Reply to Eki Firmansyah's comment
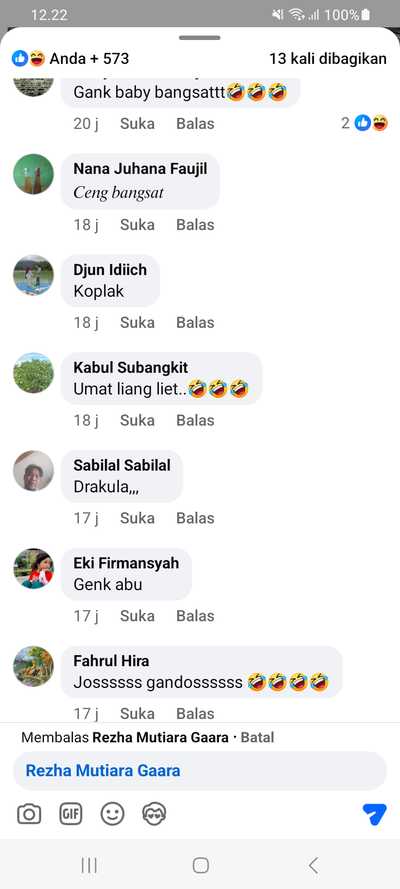This screenshot has width=400, height=889. point(195,616)
